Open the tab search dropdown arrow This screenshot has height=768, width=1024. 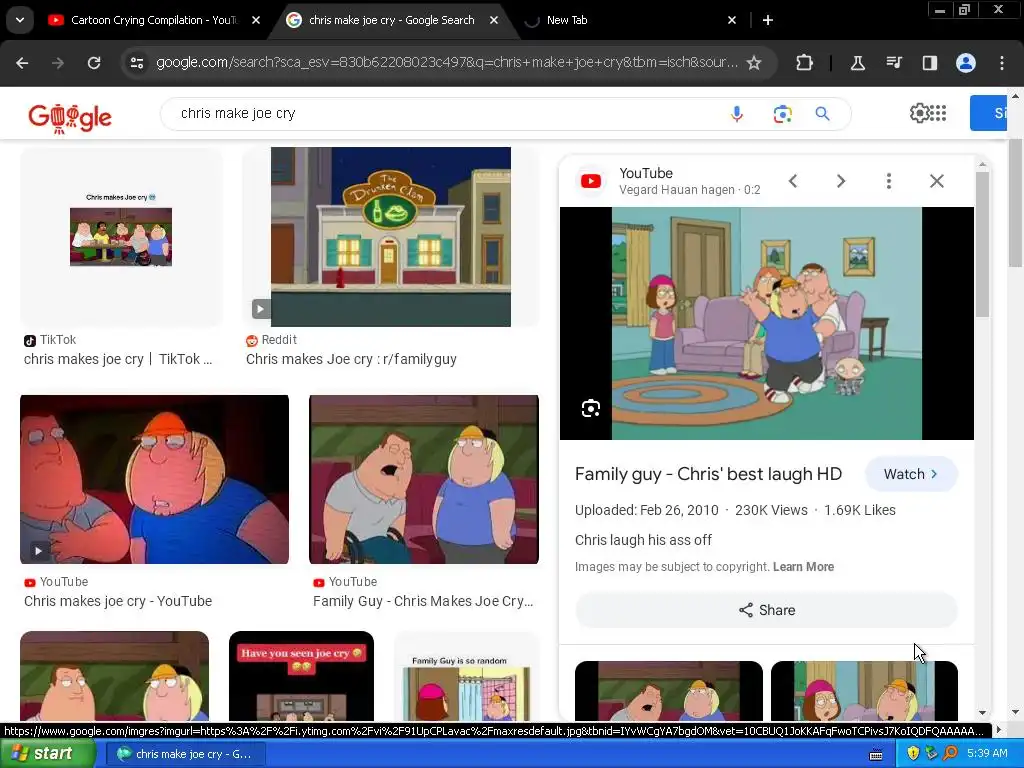(20, 20)
